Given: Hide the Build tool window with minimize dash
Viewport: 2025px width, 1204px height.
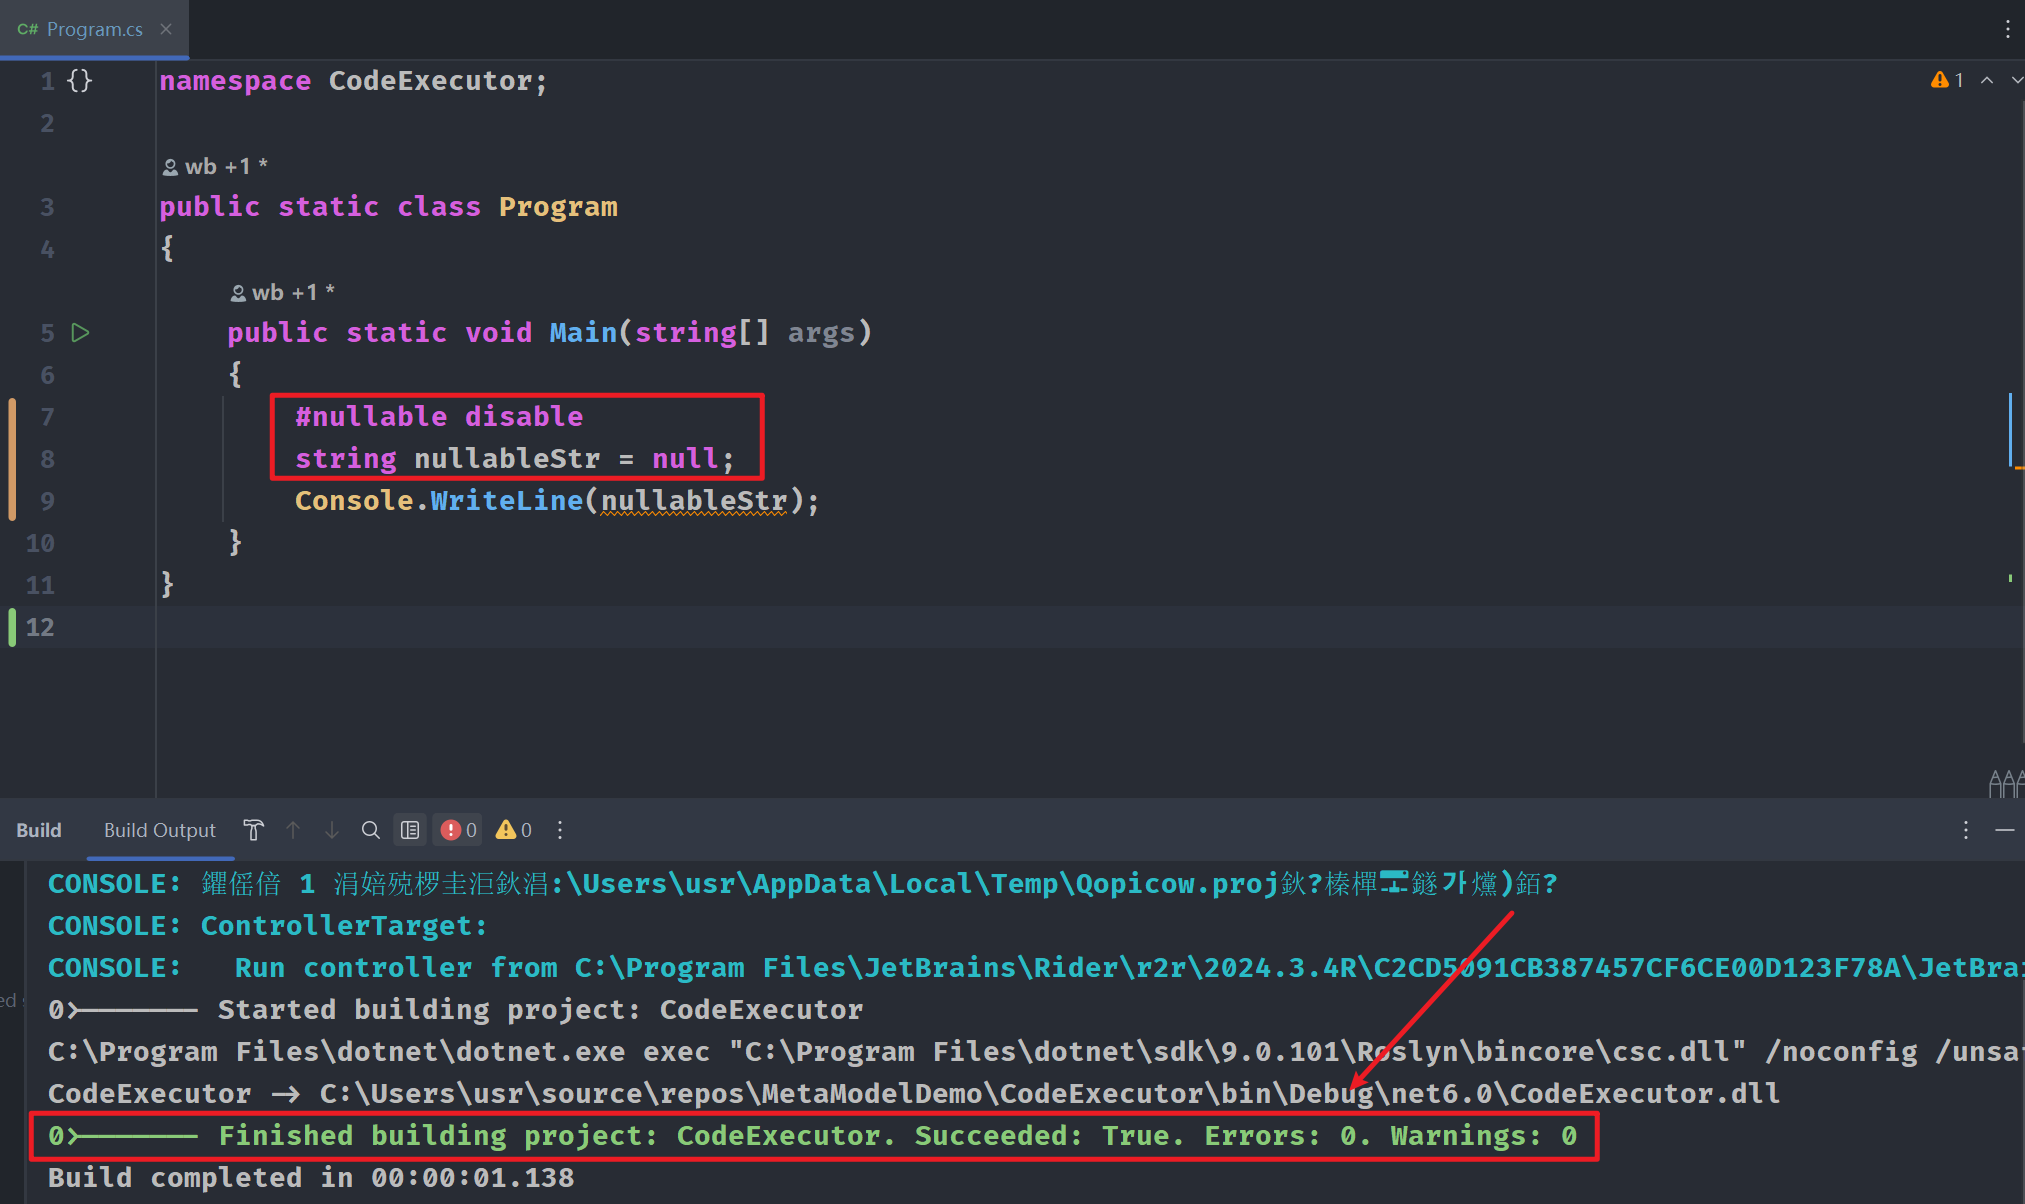Looking at the screenshot, I should pos(2004,830).
